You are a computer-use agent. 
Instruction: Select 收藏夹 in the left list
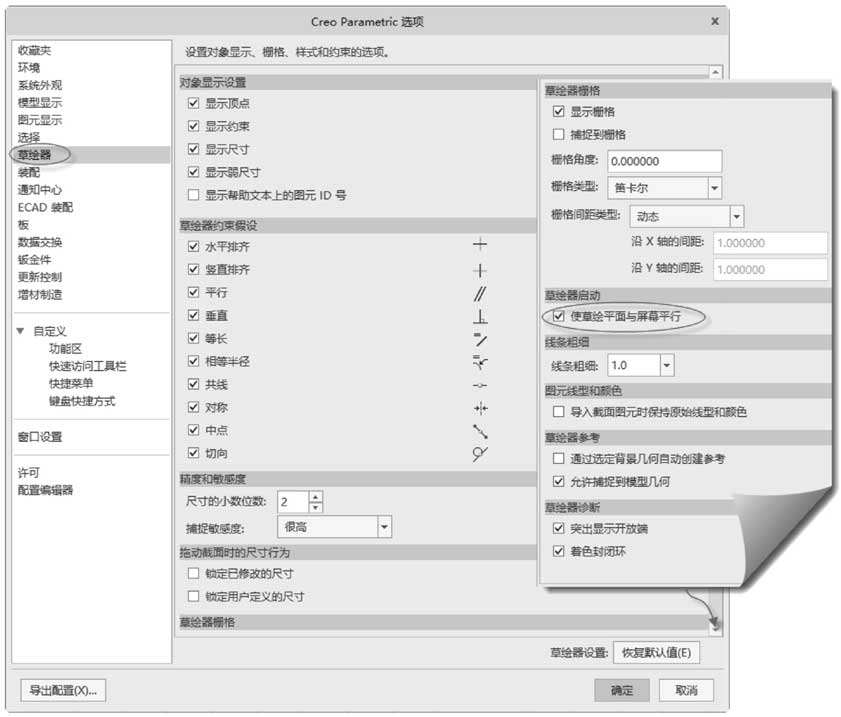point(35,50)
